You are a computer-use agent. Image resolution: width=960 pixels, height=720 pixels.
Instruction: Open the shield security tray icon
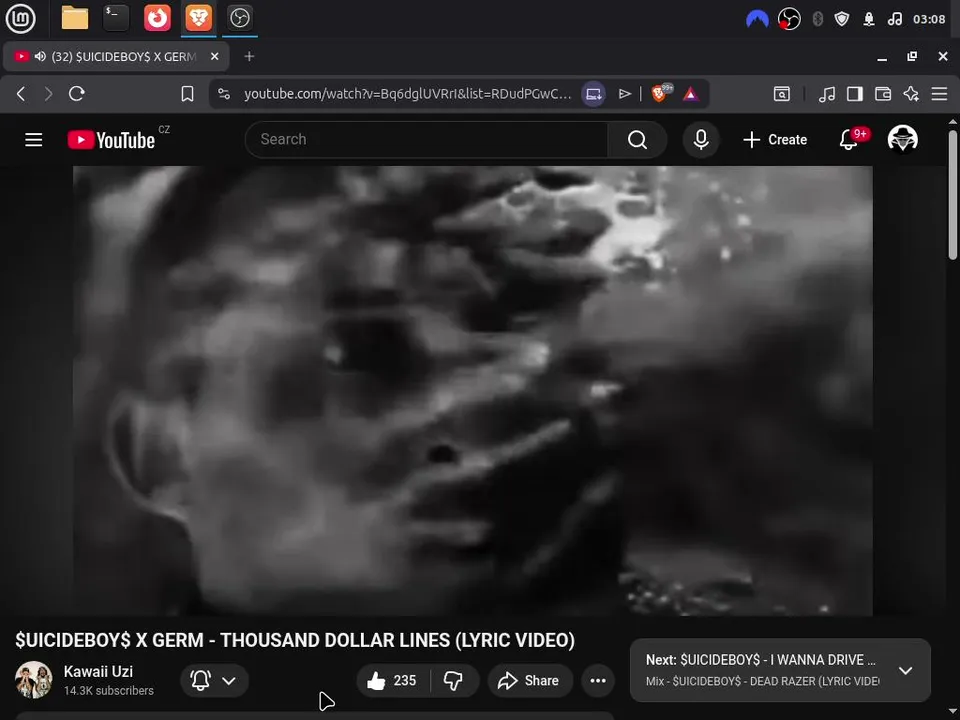(842, 20)
